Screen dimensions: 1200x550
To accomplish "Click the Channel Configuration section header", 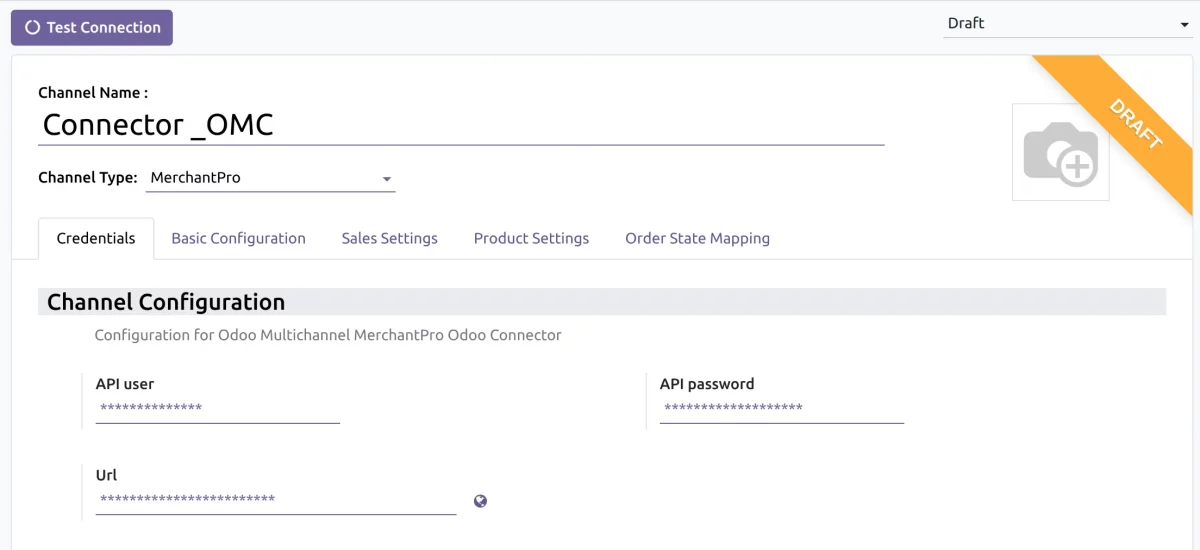I will tap(166, 302).
